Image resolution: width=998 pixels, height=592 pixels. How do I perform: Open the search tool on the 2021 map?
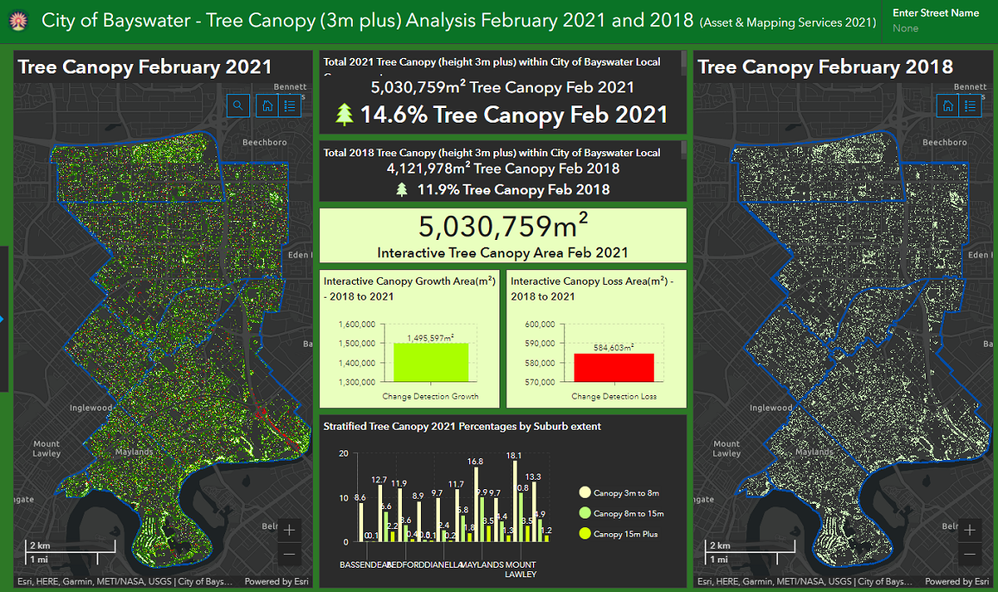(x=237, y=105)
